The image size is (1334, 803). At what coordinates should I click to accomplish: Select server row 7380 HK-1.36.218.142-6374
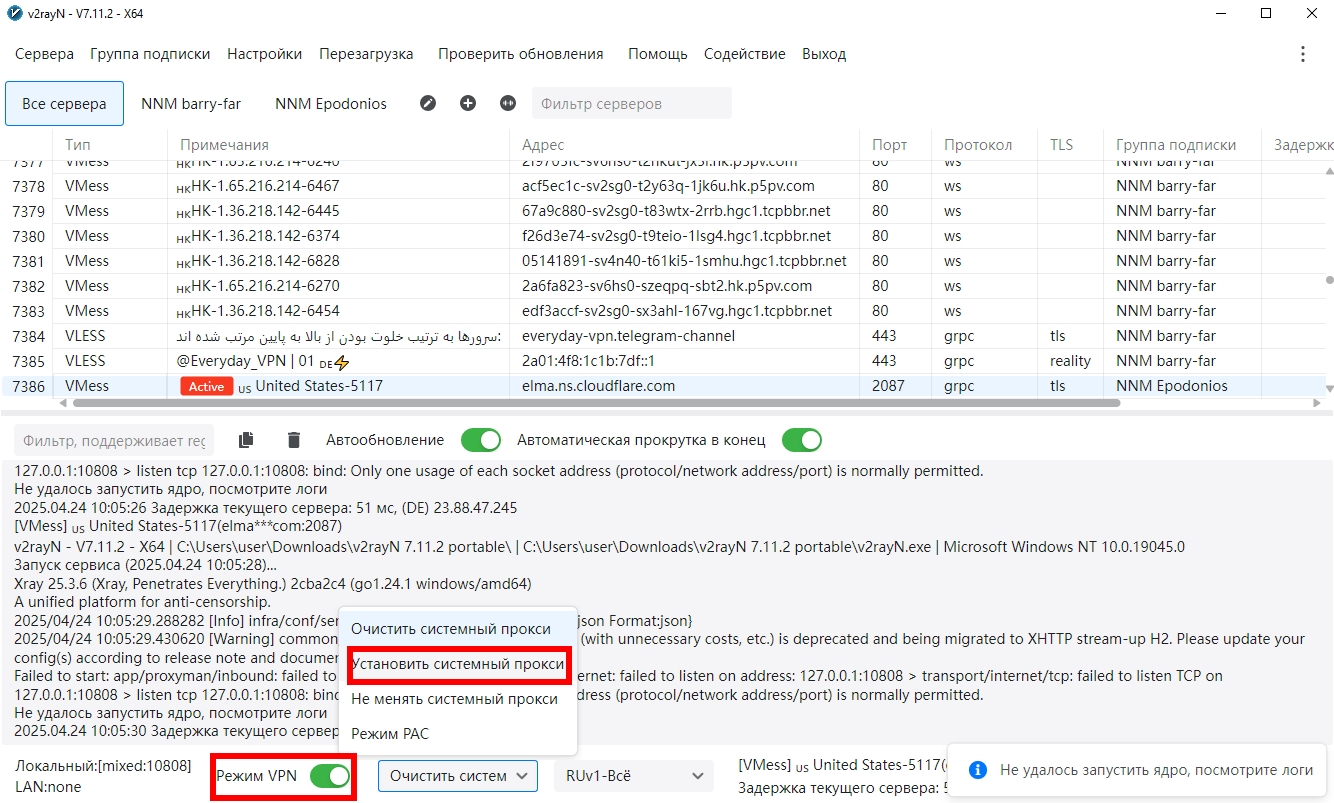click(x=663, y=236)
